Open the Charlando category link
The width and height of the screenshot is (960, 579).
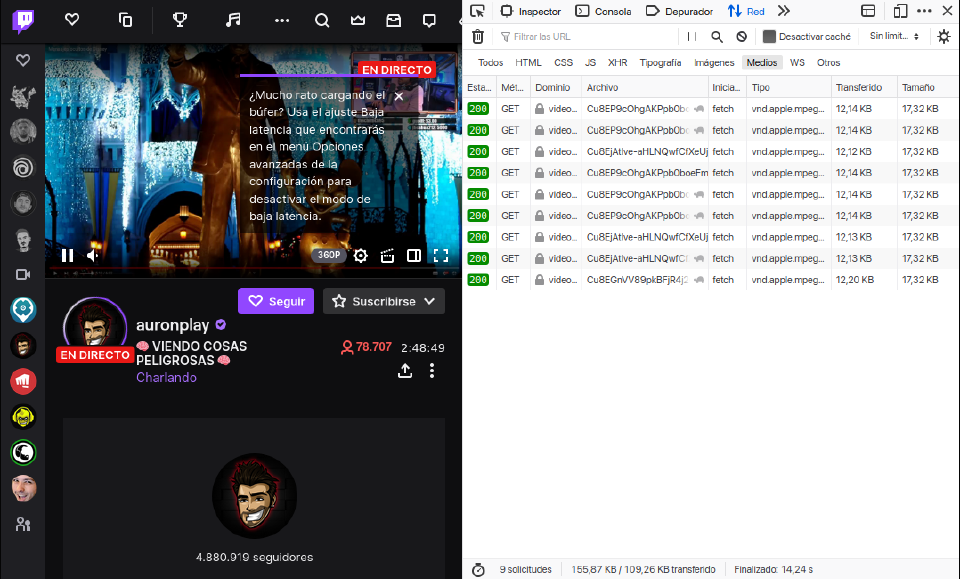click(x=166, y=378)
